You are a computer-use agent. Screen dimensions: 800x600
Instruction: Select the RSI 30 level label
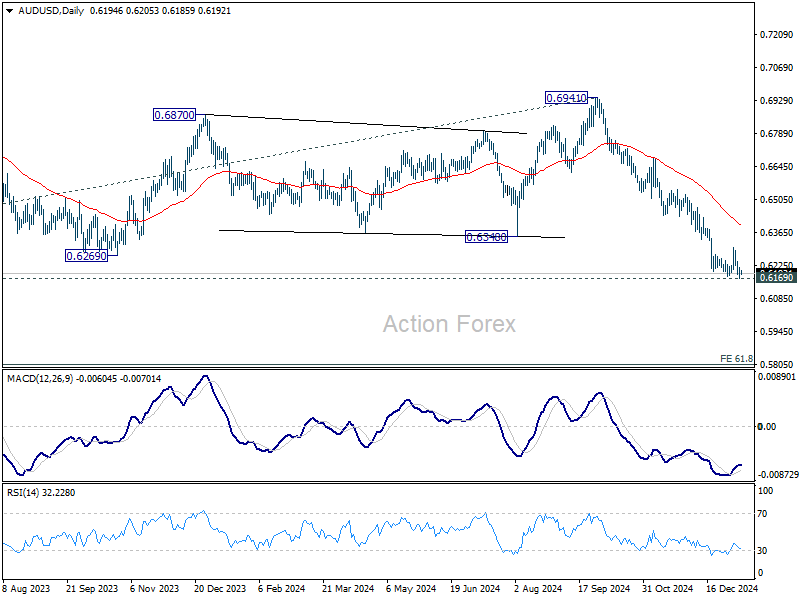pos(762,551)
